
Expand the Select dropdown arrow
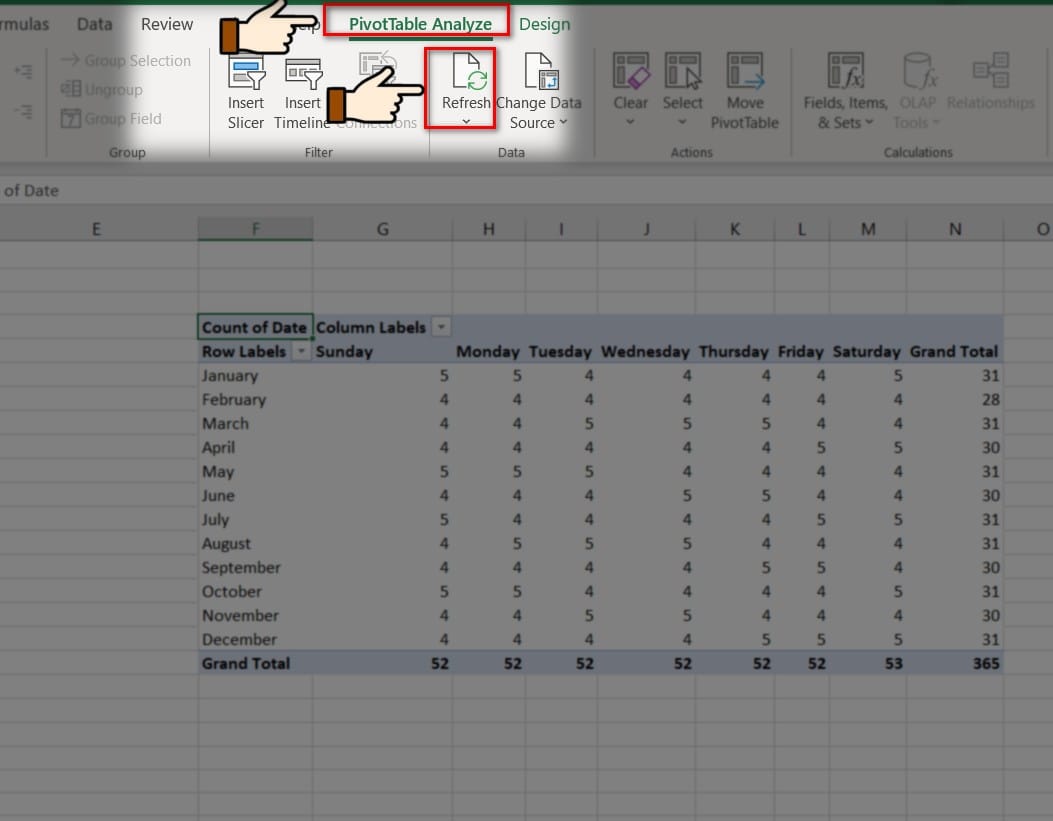[x=682, y=122]
